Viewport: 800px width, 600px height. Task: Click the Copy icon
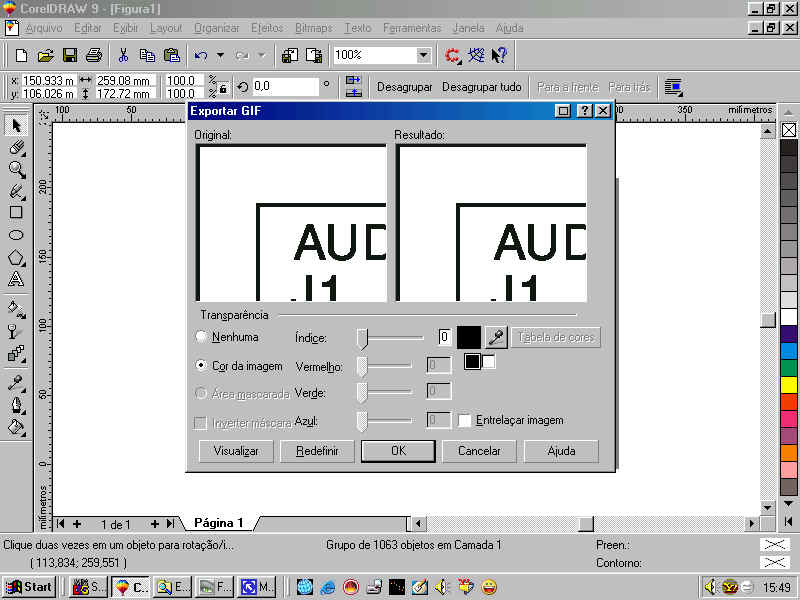point(147,55)
